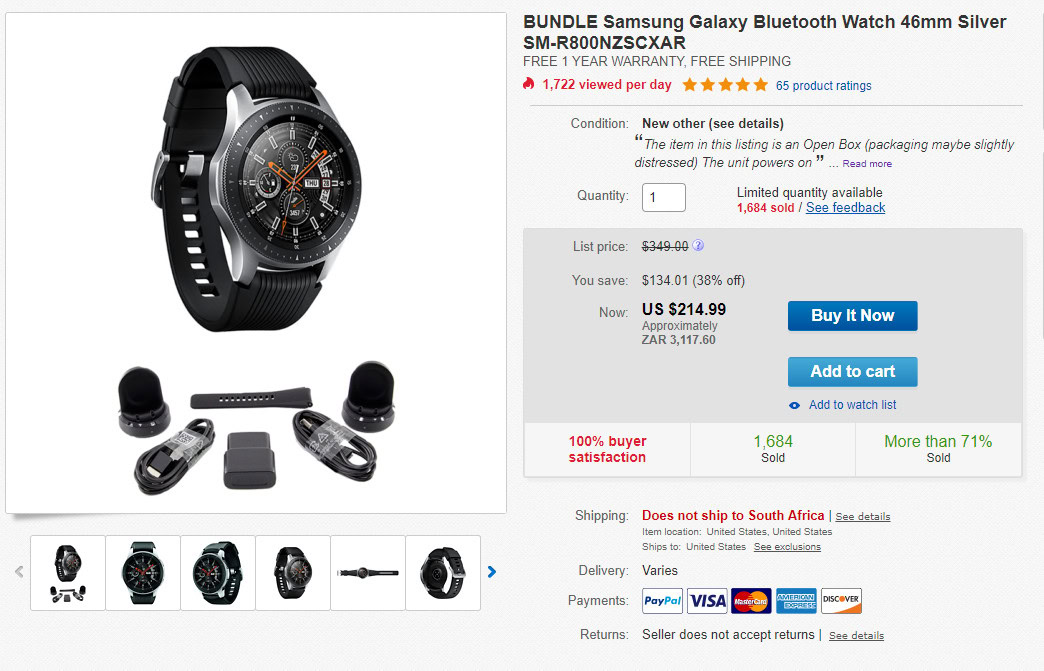
Task: Select the first bundle thumbnail
Action: point(68,572)
